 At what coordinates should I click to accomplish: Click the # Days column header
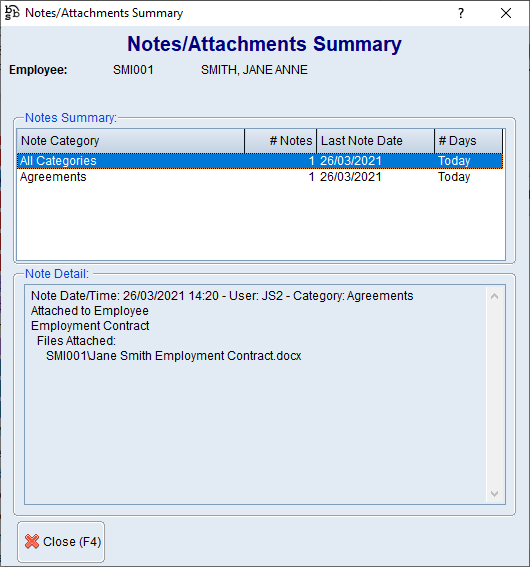pyautogui.click(x=469, y=141)
